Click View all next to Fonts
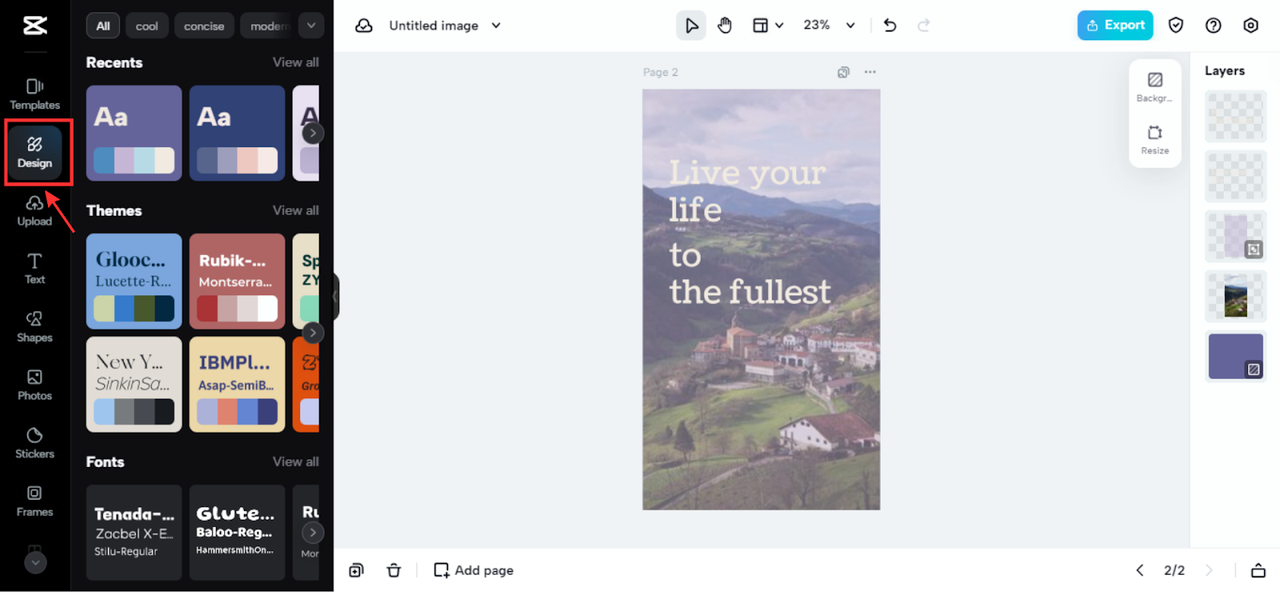This screenshot has width=1280, height=595. coord(296,461)
